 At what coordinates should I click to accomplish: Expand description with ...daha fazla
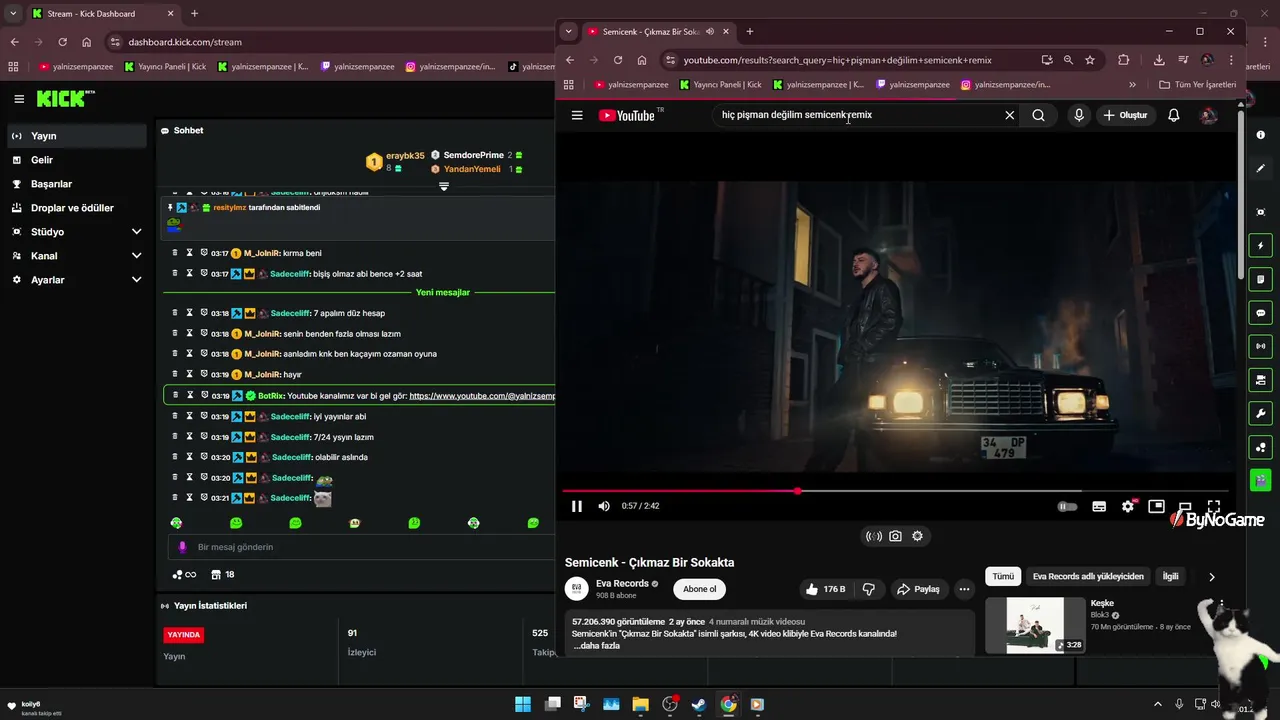(597, 646)
